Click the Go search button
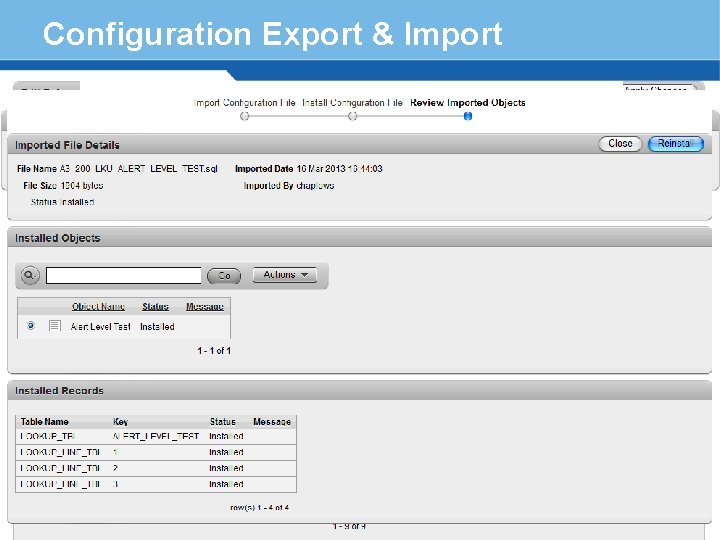Image resolution: width=720 pixels, height=540 pixels. pos(224,276)
